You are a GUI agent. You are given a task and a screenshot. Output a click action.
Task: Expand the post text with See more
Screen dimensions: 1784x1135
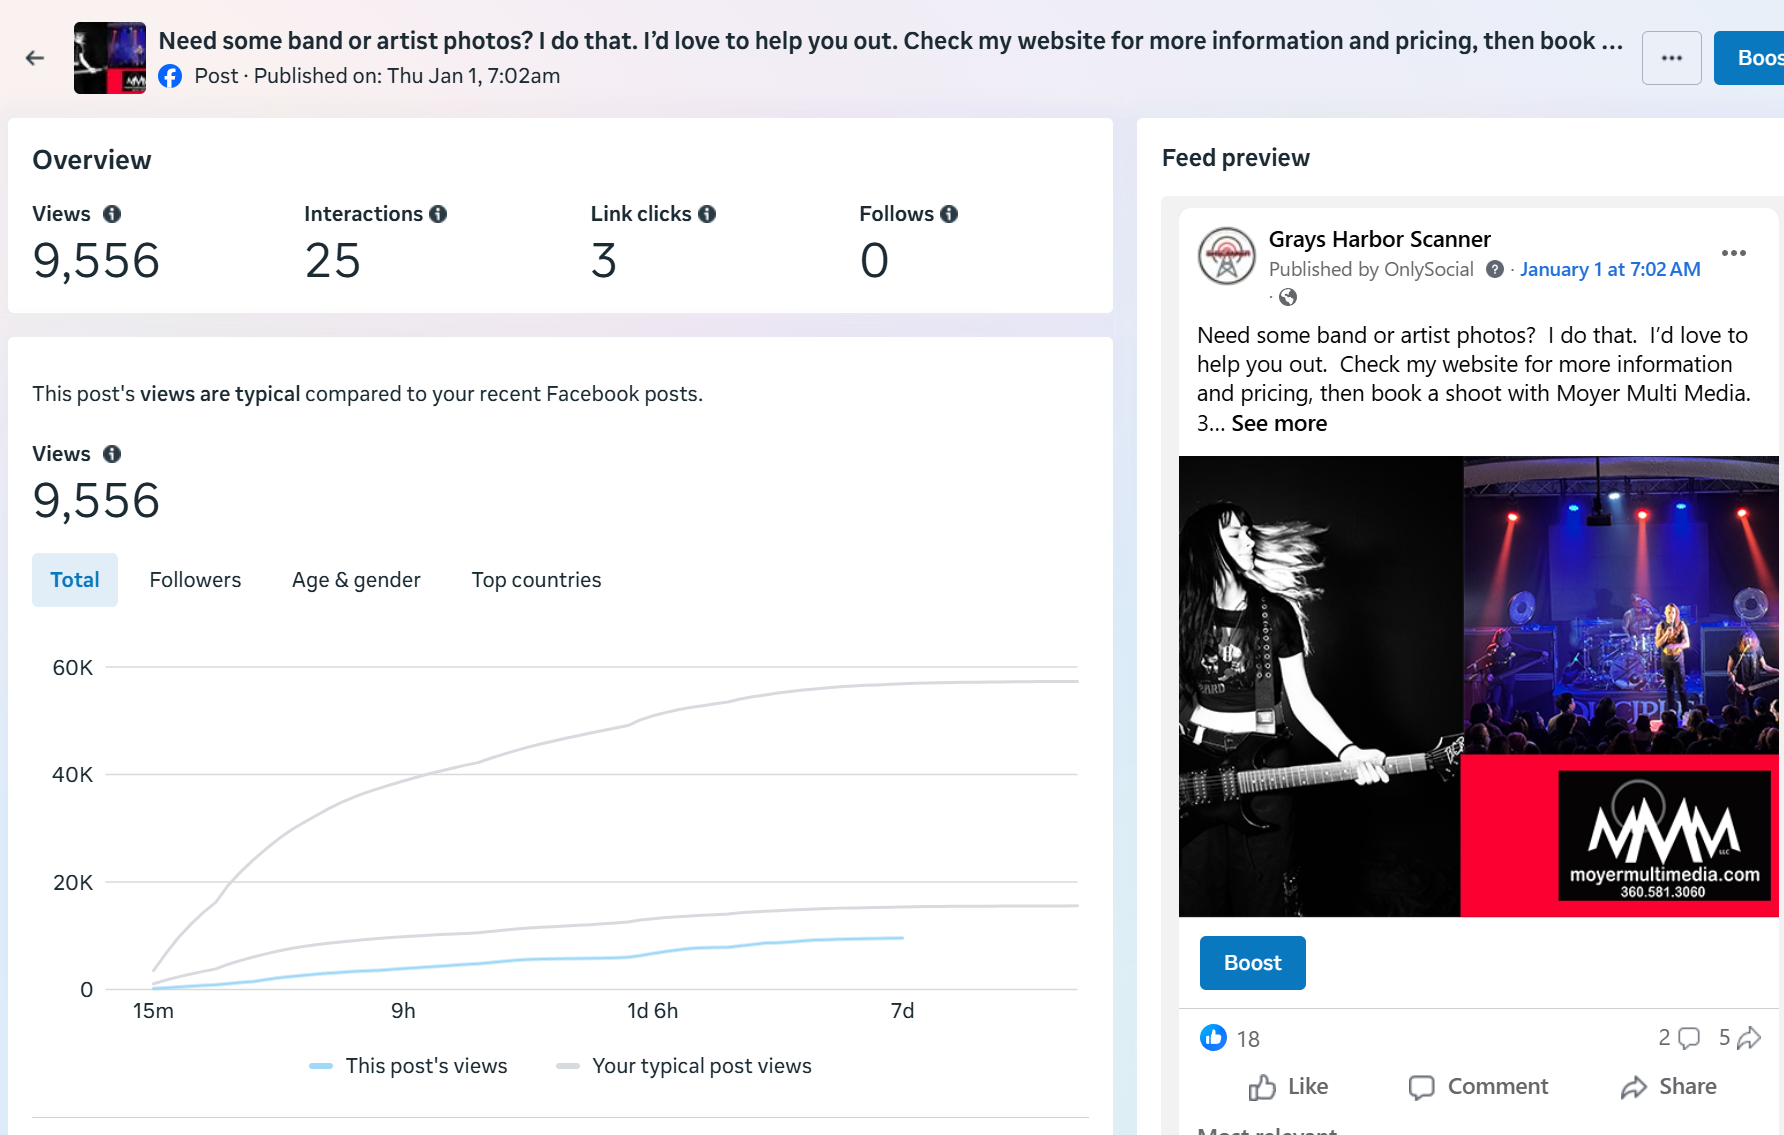1279,424
